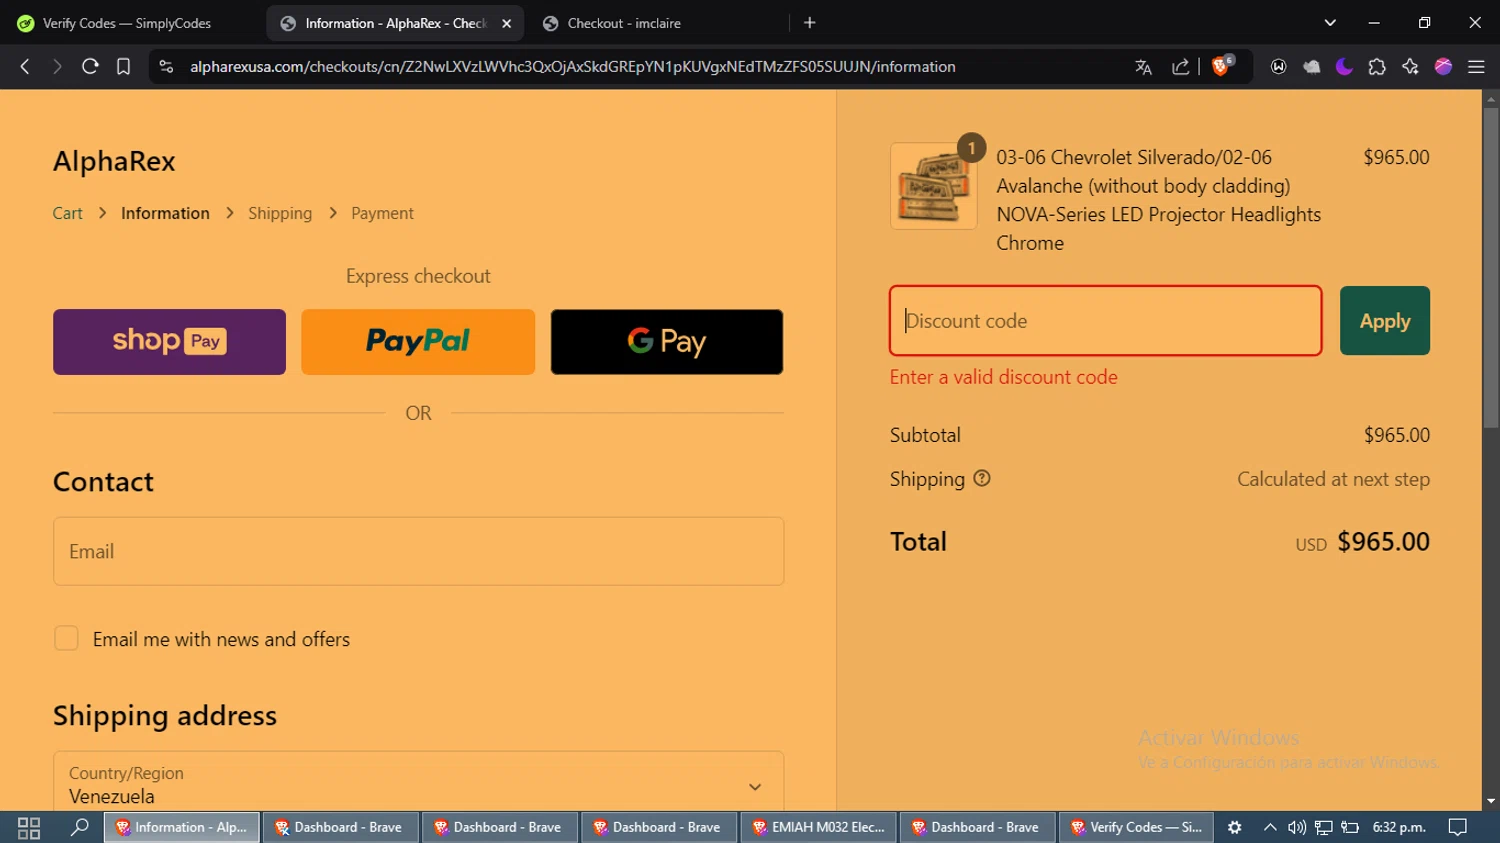Image resolution: width=1500 pixels, height=843 pixels.
Task: Open the browser hamburger menu
Action: (x=1476, y=67)
